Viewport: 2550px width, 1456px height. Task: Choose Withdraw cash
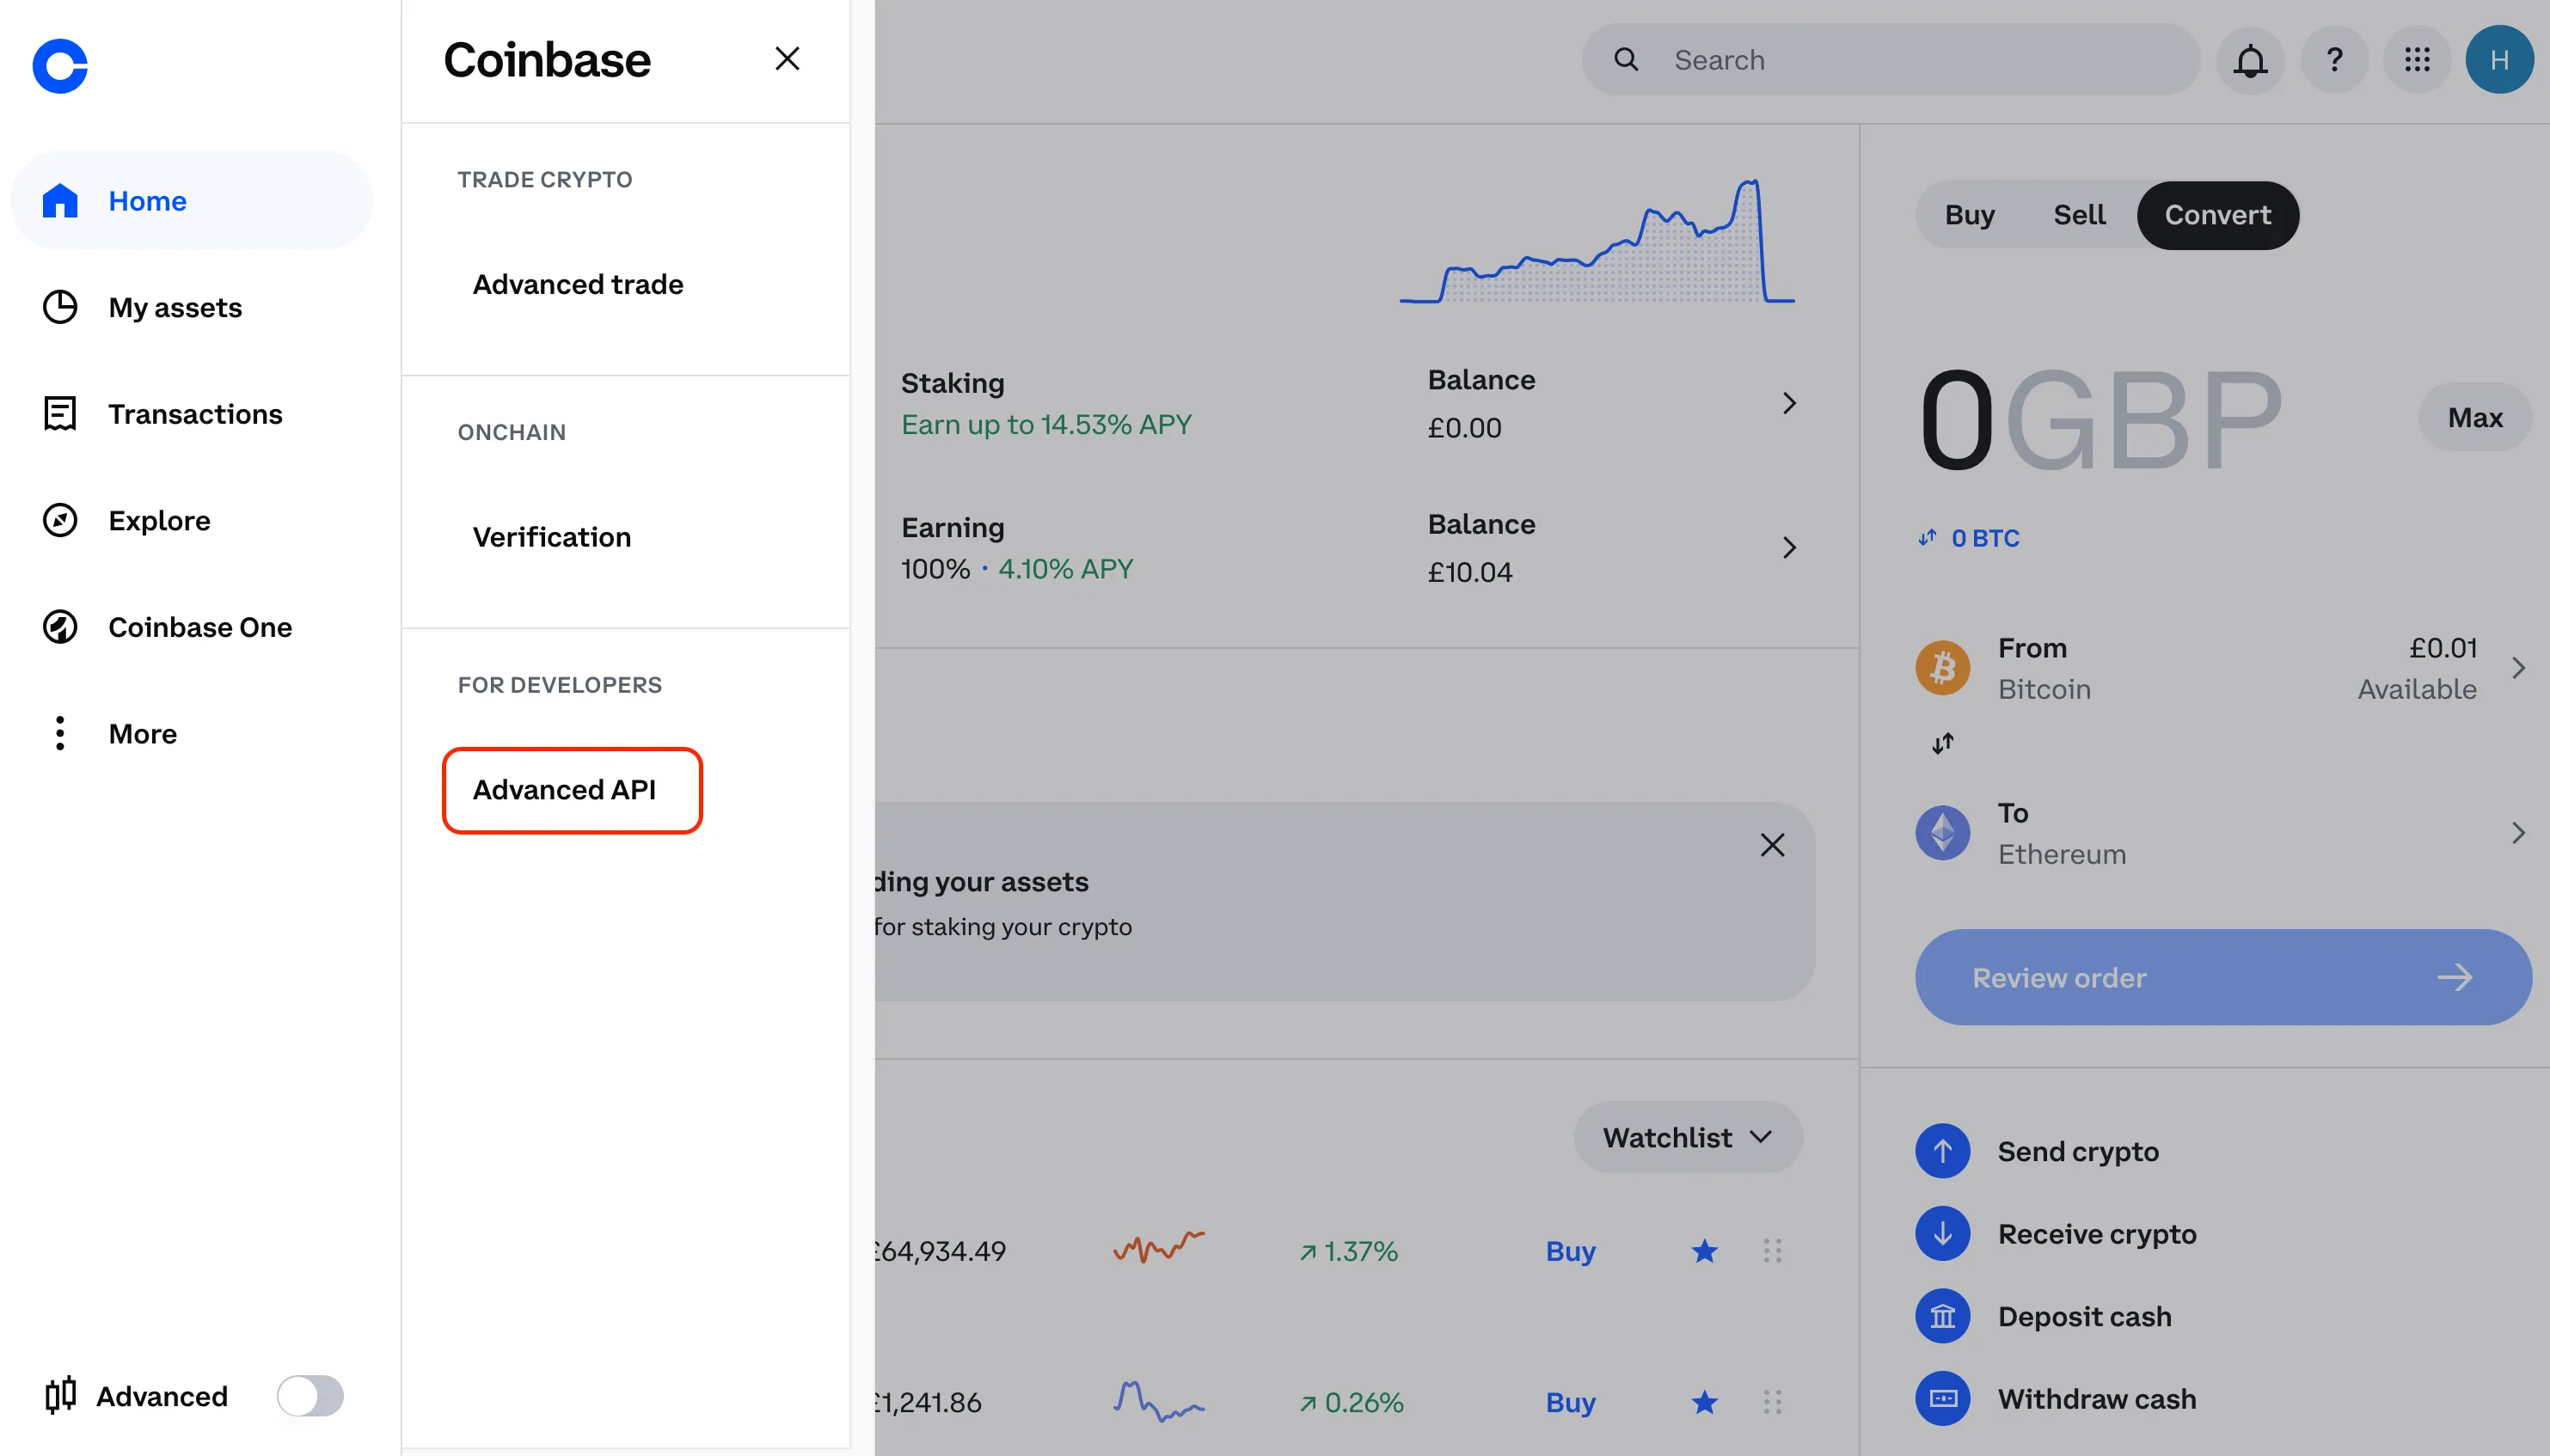(x=2097, y=1399)
